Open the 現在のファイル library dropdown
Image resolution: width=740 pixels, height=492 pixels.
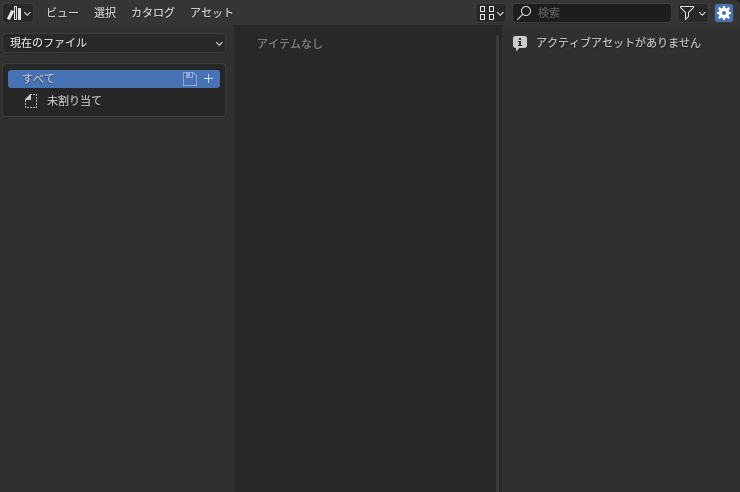point(114,43)
